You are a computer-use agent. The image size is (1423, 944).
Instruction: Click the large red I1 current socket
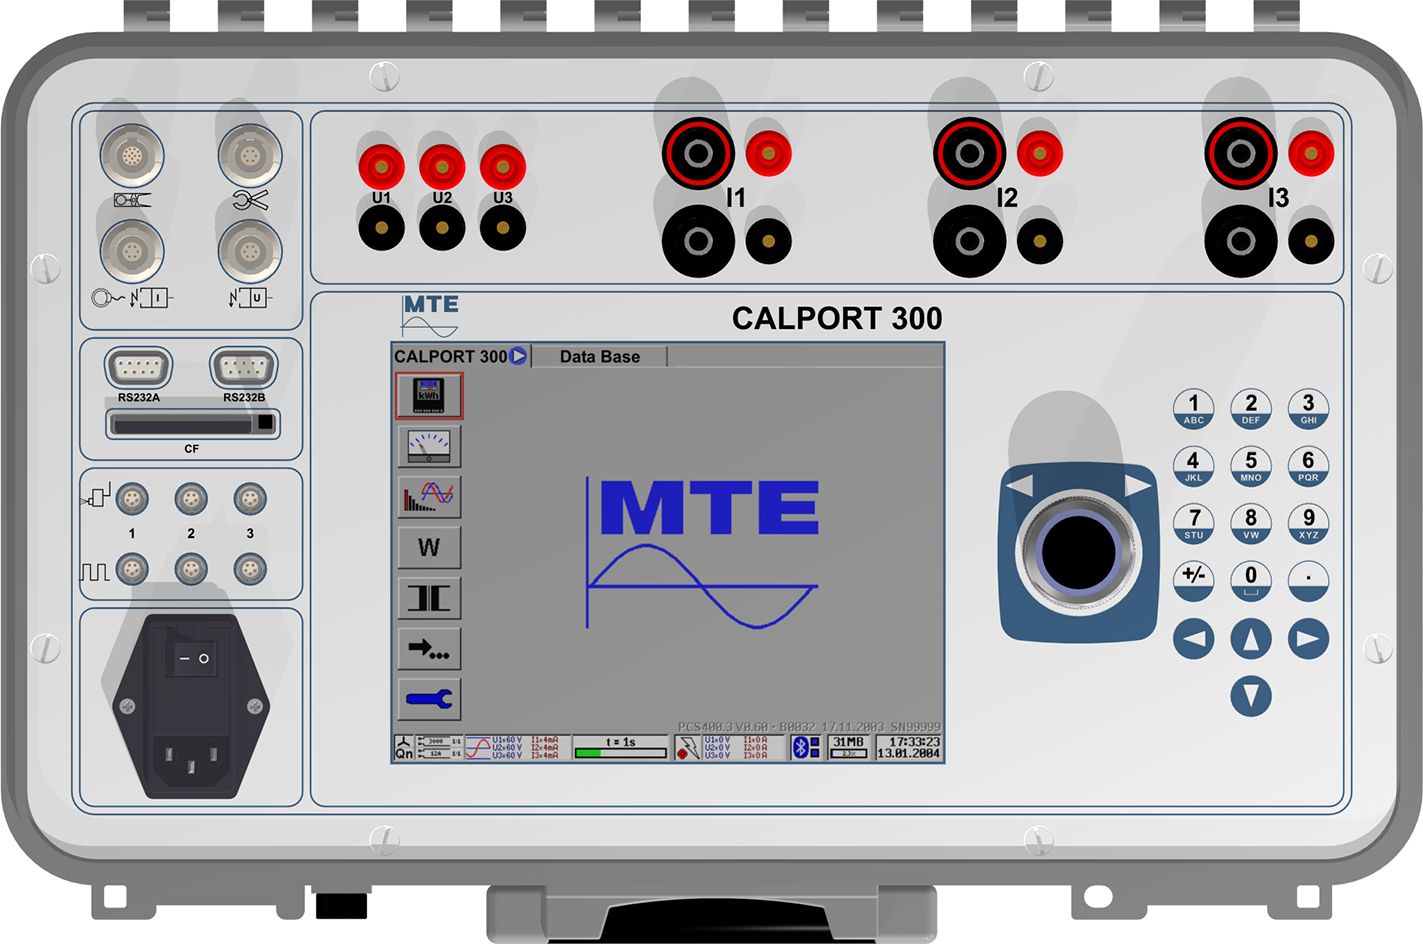[x=698, y=154]
